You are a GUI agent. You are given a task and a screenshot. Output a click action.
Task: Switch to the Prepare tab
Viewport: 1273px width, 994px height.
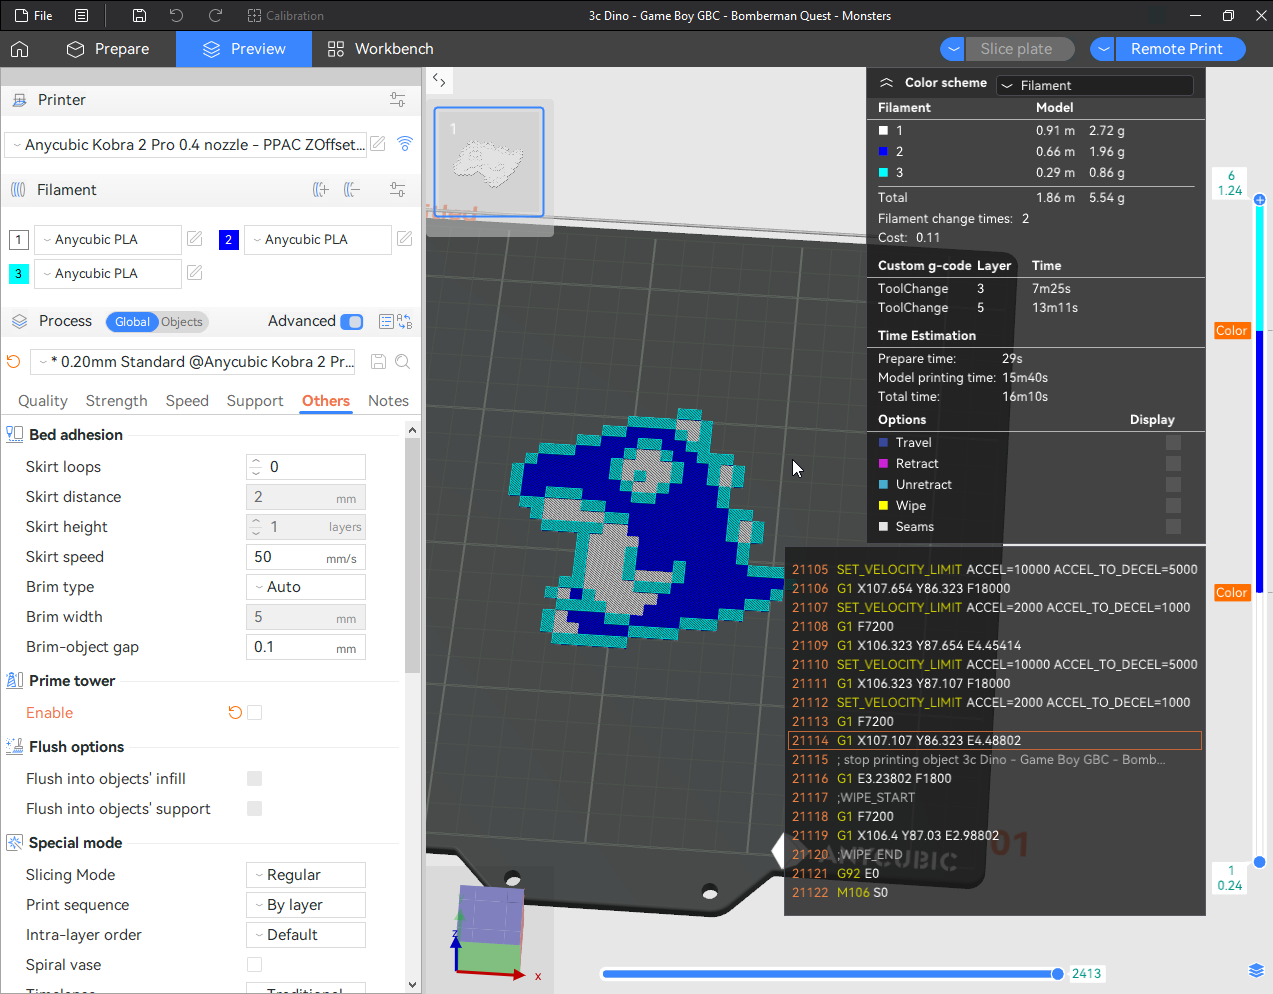coord(108,49)
